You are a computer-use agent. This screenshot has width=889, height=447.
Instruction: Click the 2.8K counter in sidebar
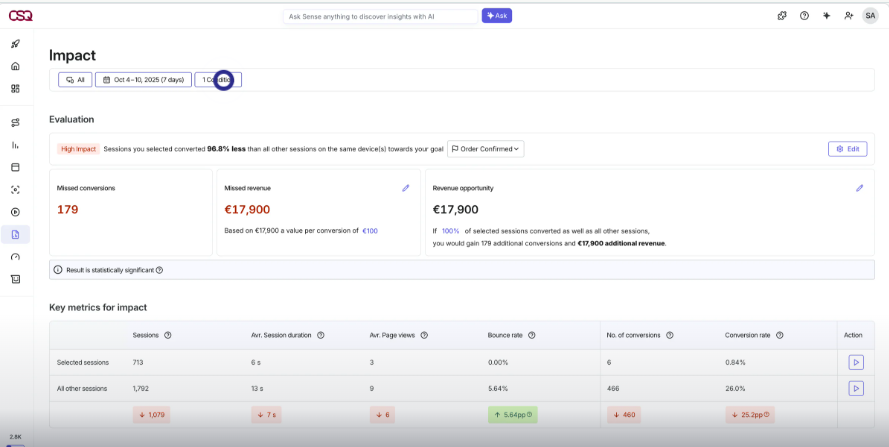[x=15, y=437]
